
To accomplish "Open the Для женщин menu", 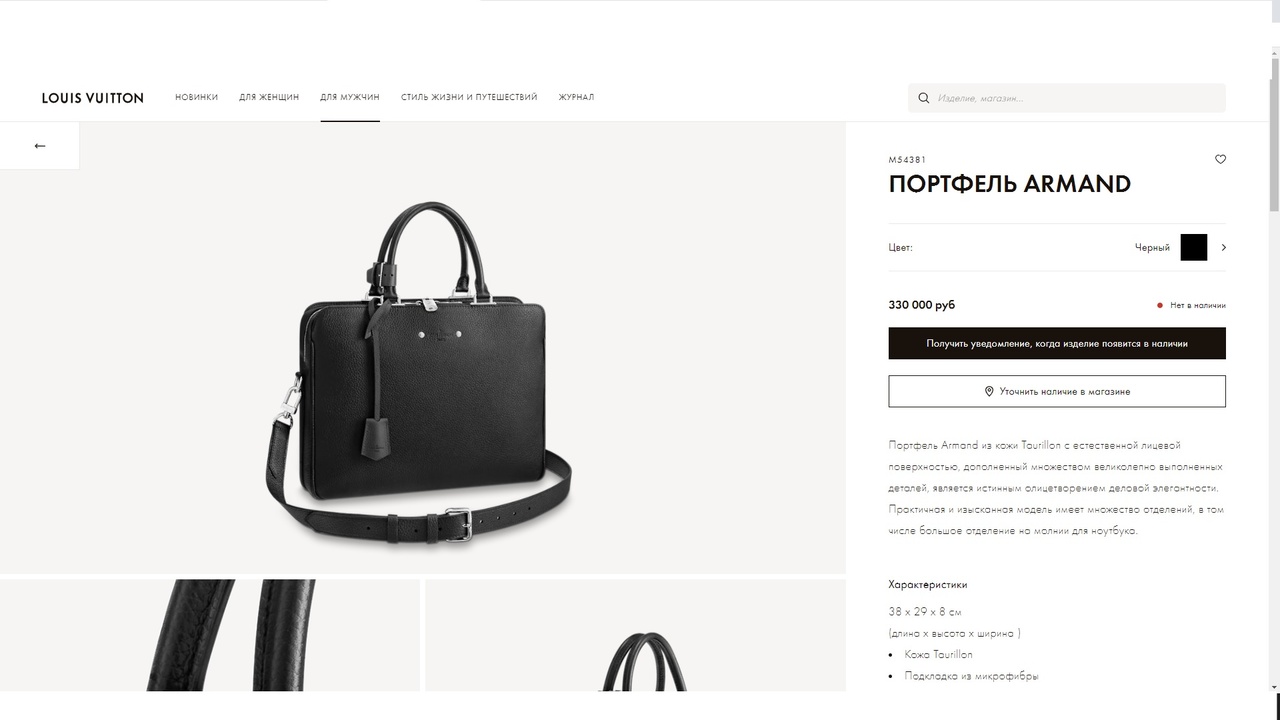I will pyautogui.click(x=269, y=98).
